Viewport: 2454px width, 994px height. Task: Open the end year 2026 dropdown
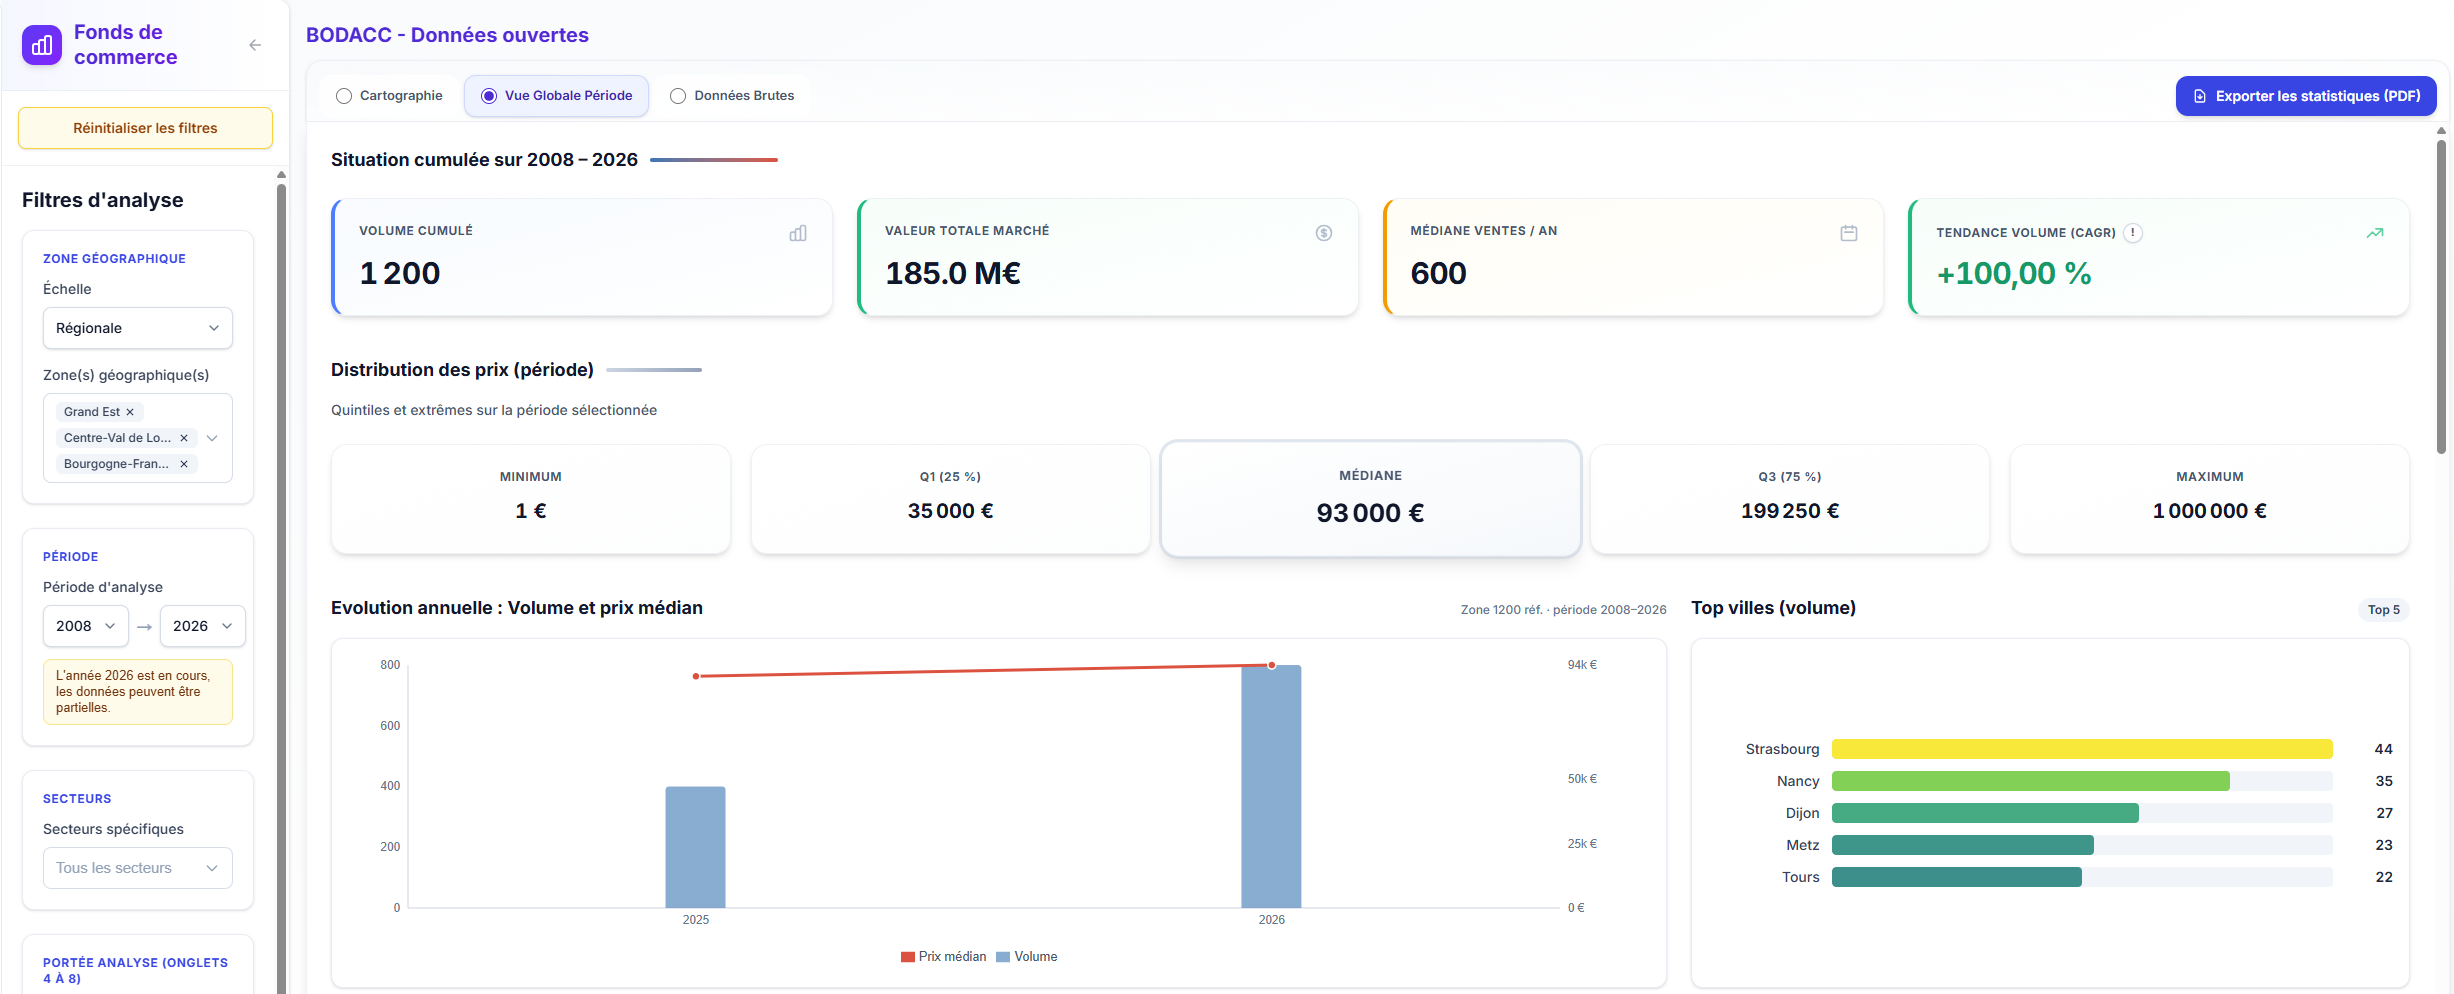click(202, 626)
